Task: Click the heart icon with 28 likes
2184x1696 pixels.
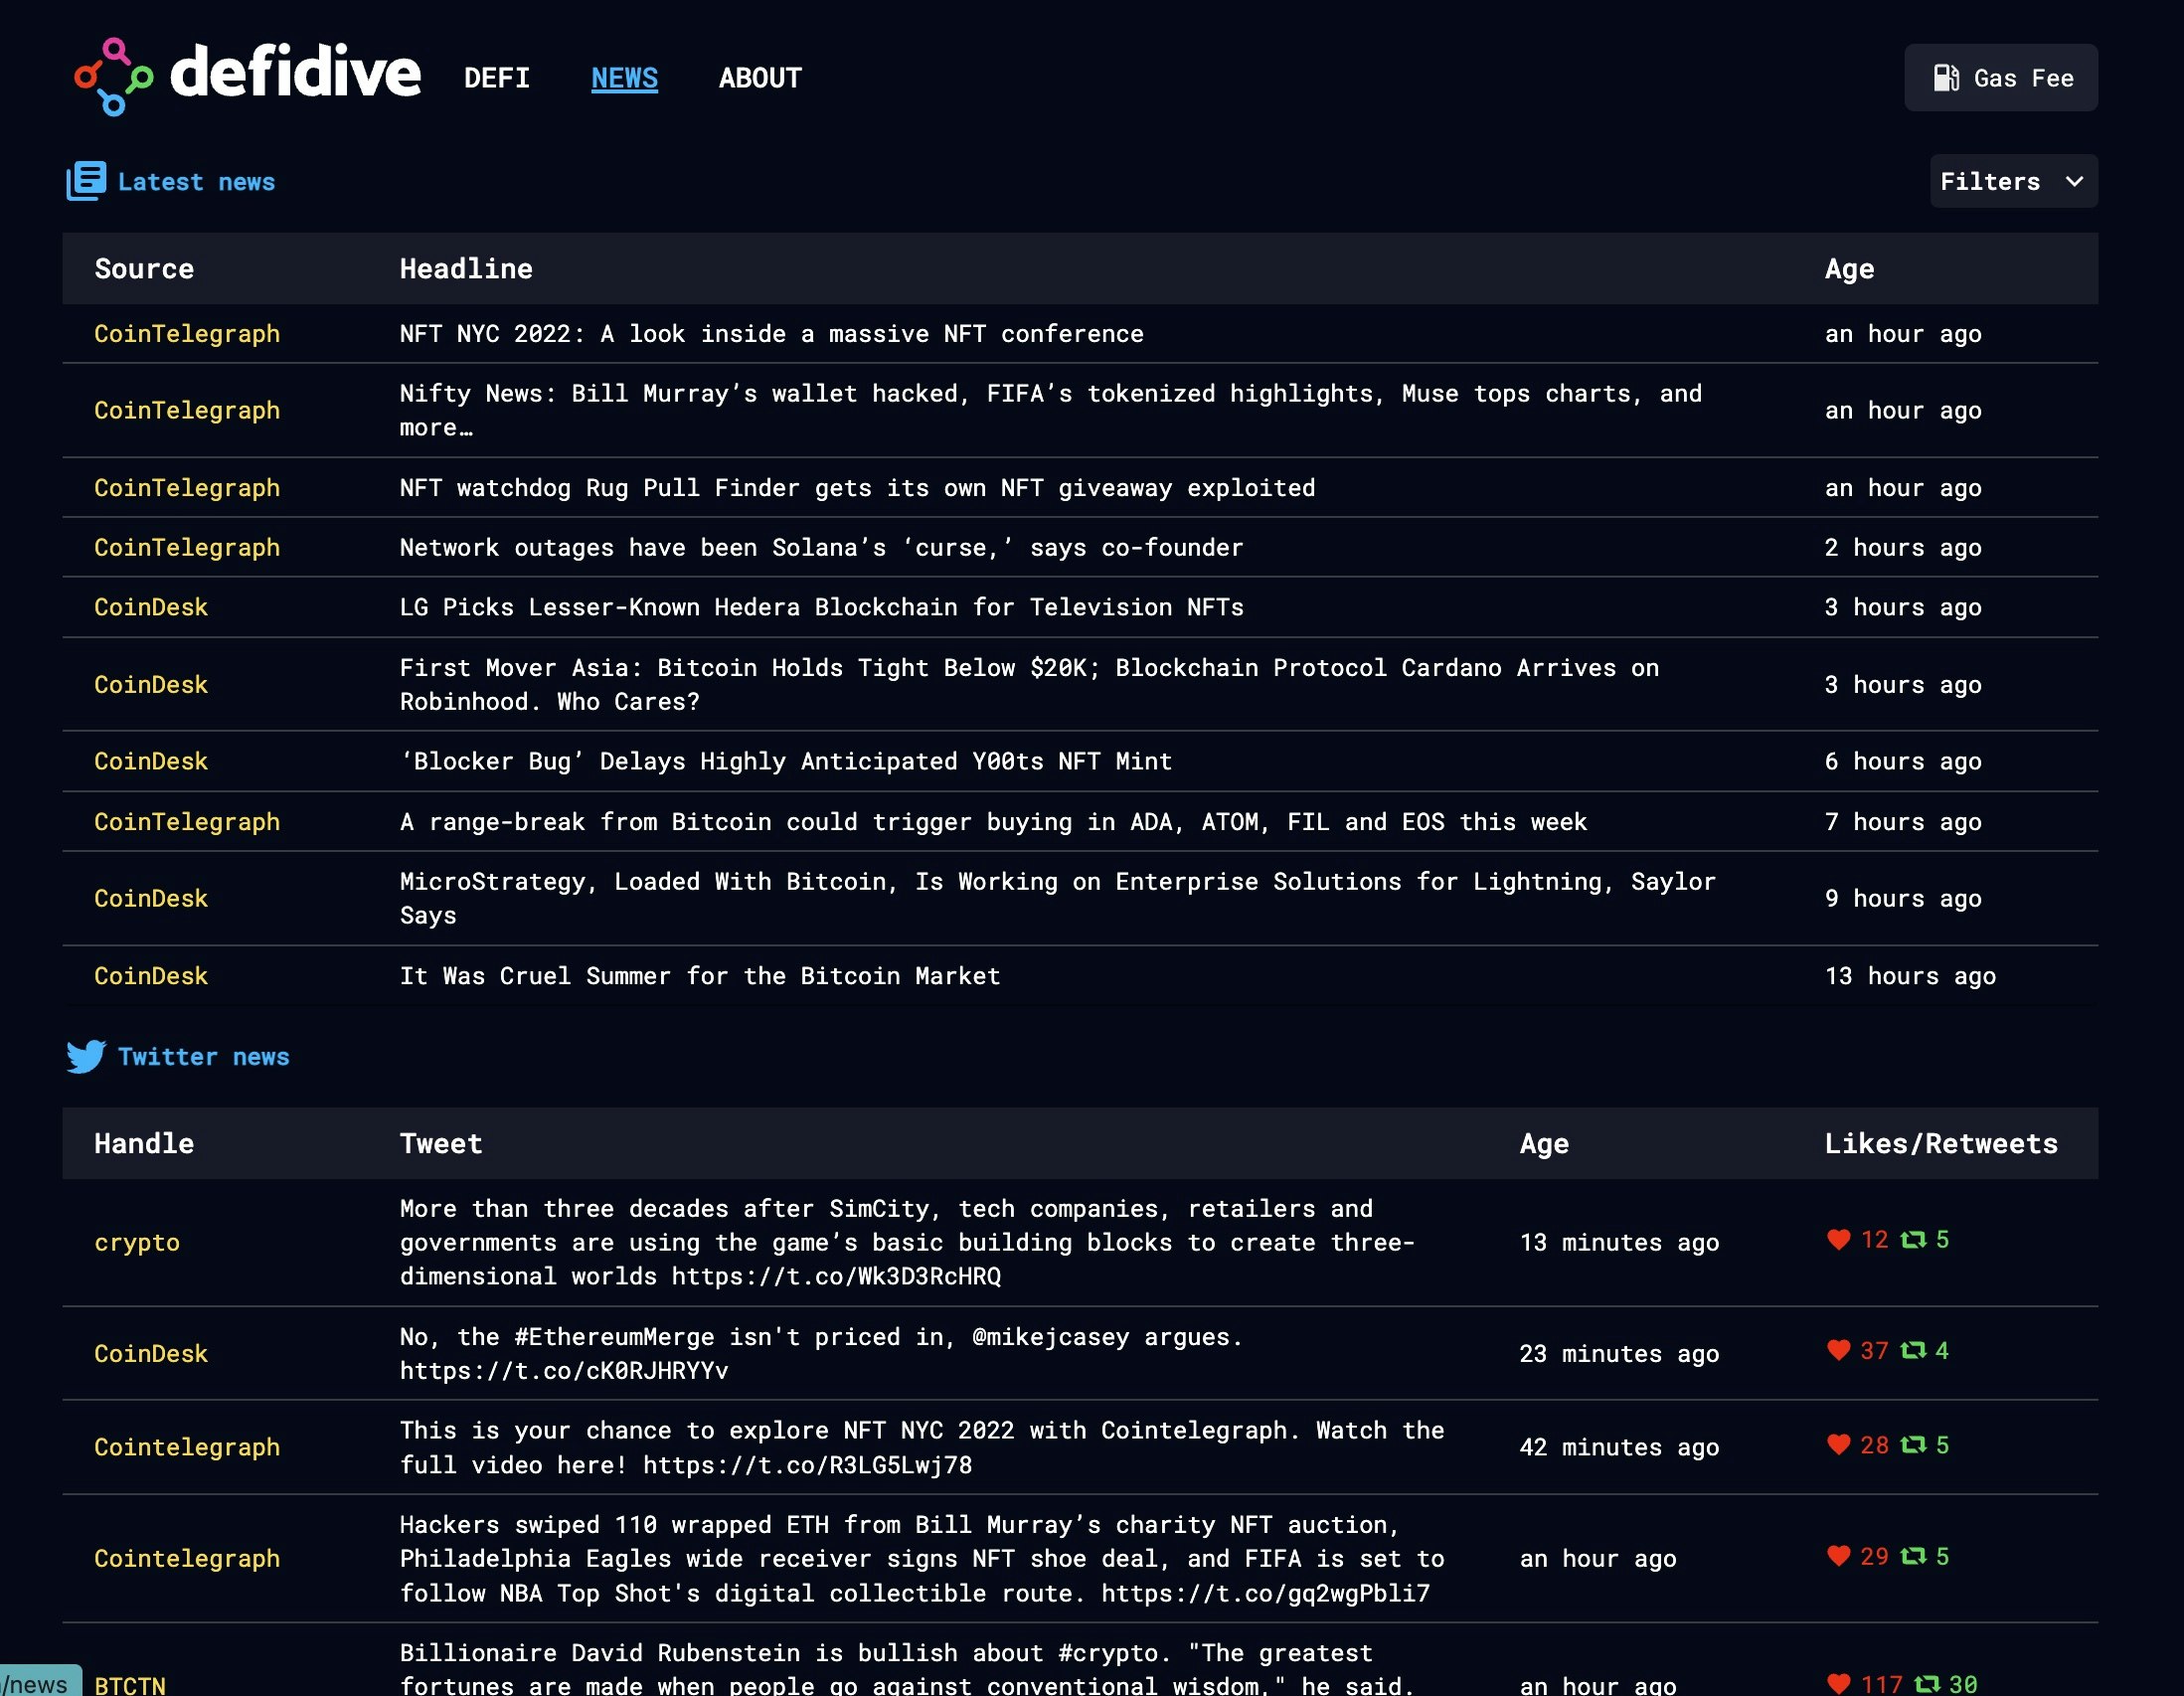Action: (1838, 1445)
